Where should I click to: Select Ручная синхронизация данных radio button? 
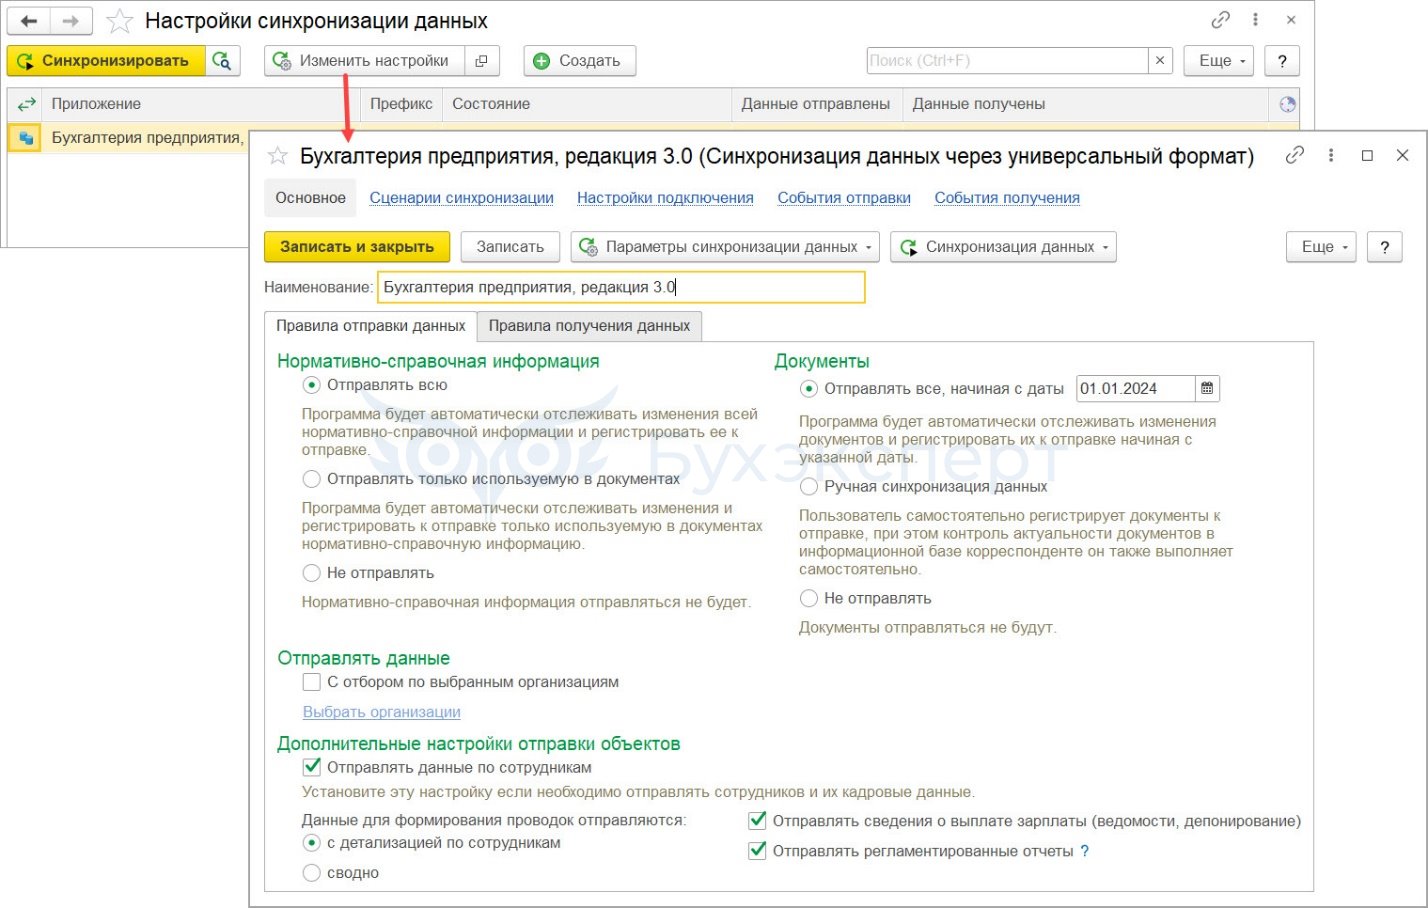[x=808, y=487]
